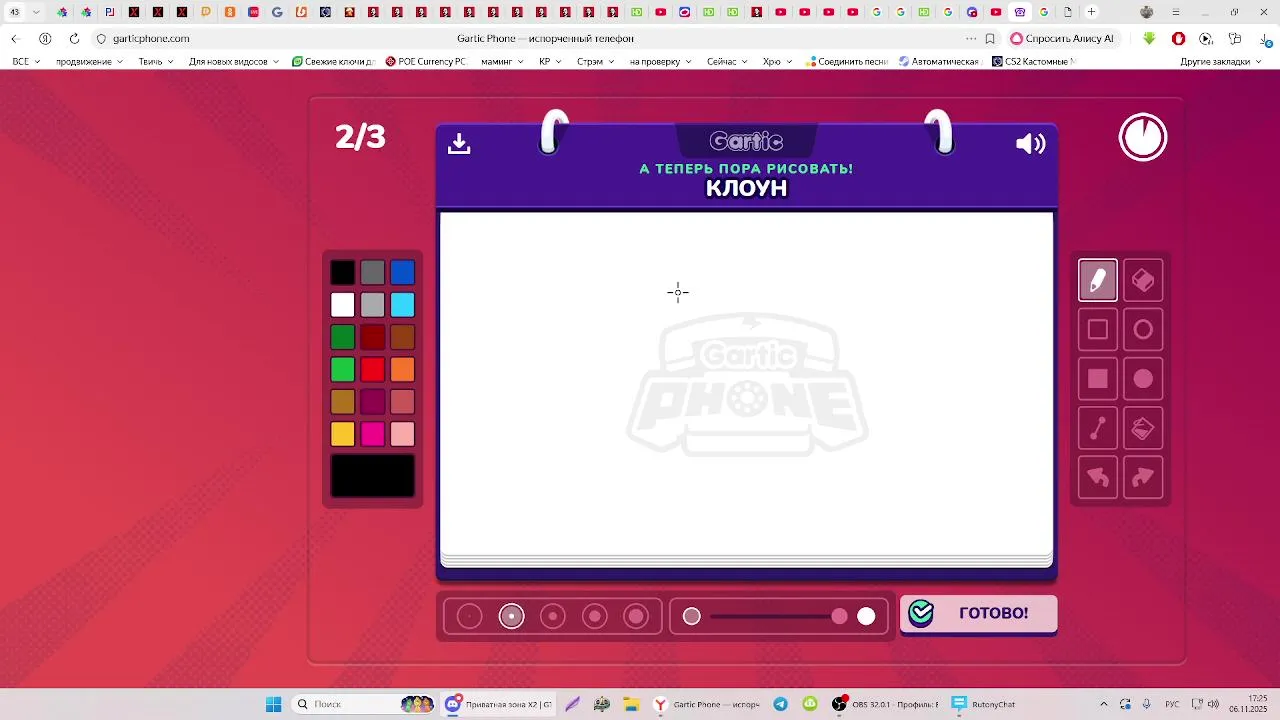
Task: Select the eraser tool
Action: coord(1143,281)
